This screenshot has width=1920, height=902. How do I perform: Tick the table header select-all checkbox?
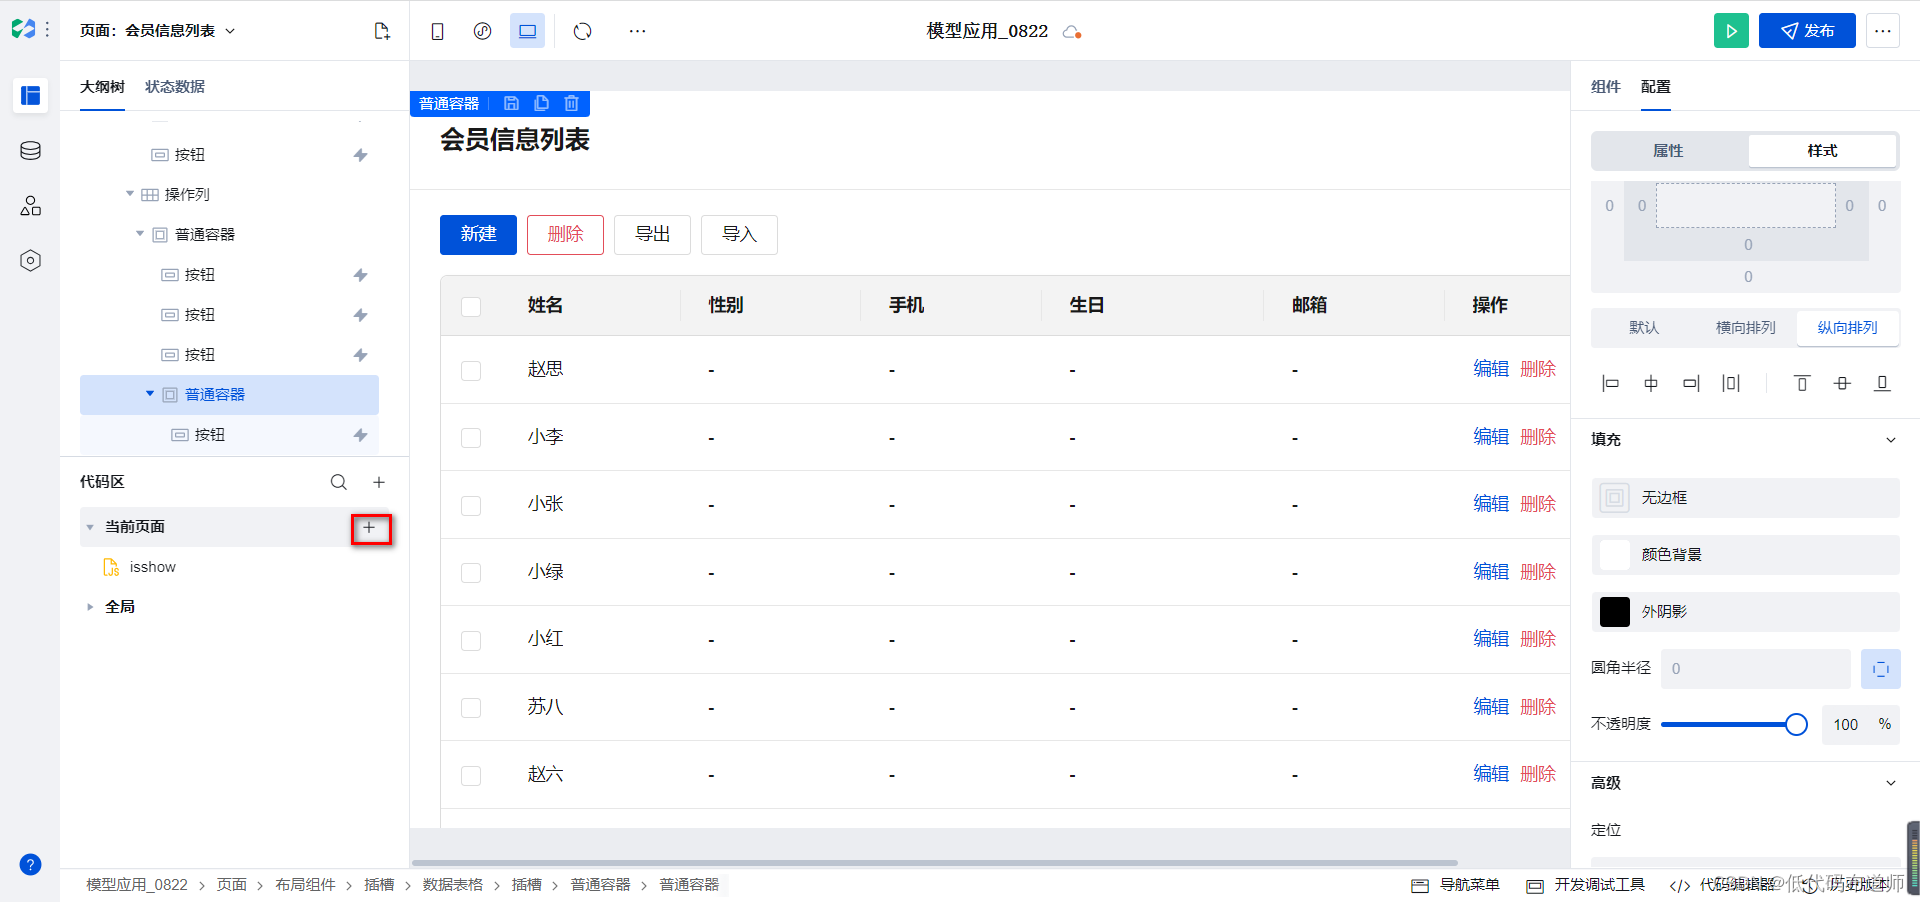(x=471, y=306)
